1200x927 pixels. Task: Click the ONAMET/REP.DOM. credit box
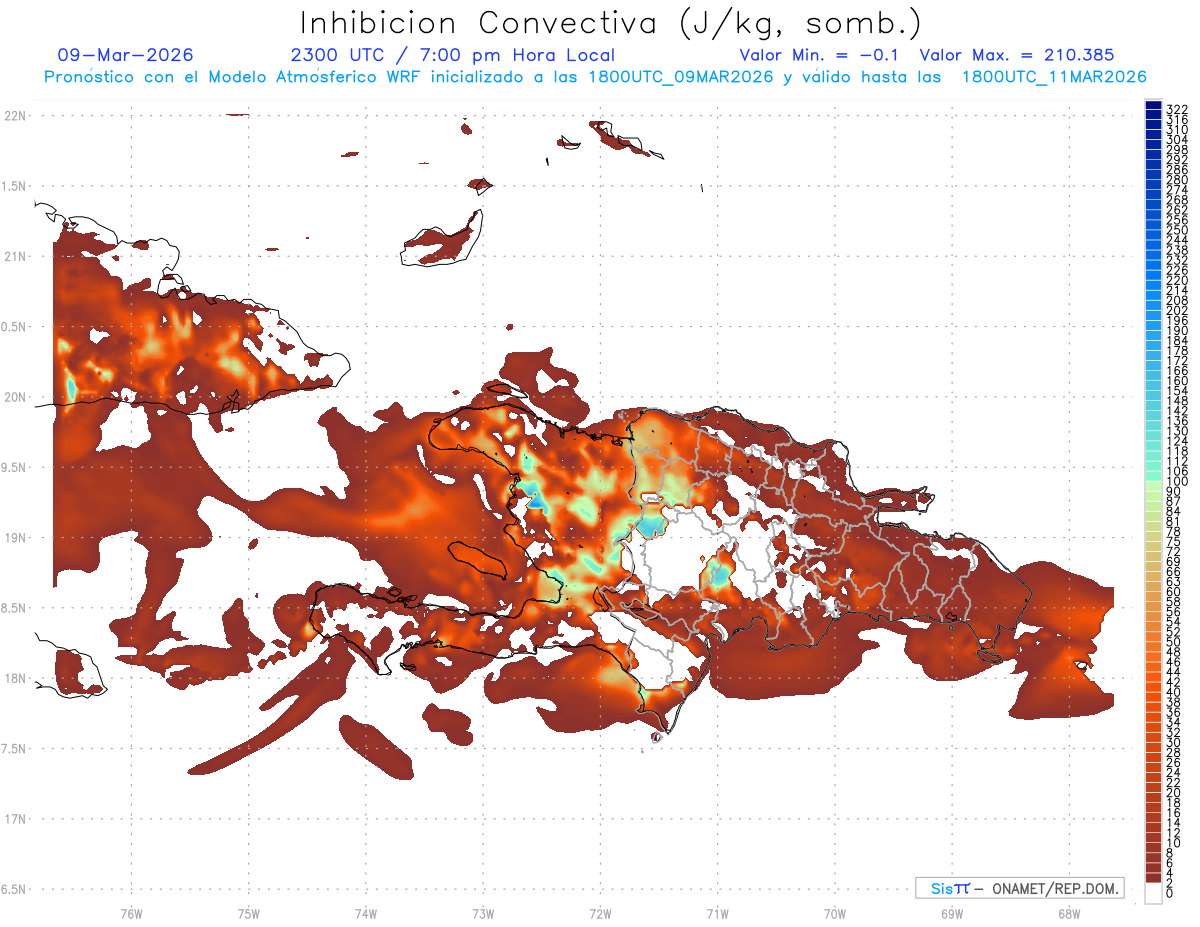click(1020, 888)
